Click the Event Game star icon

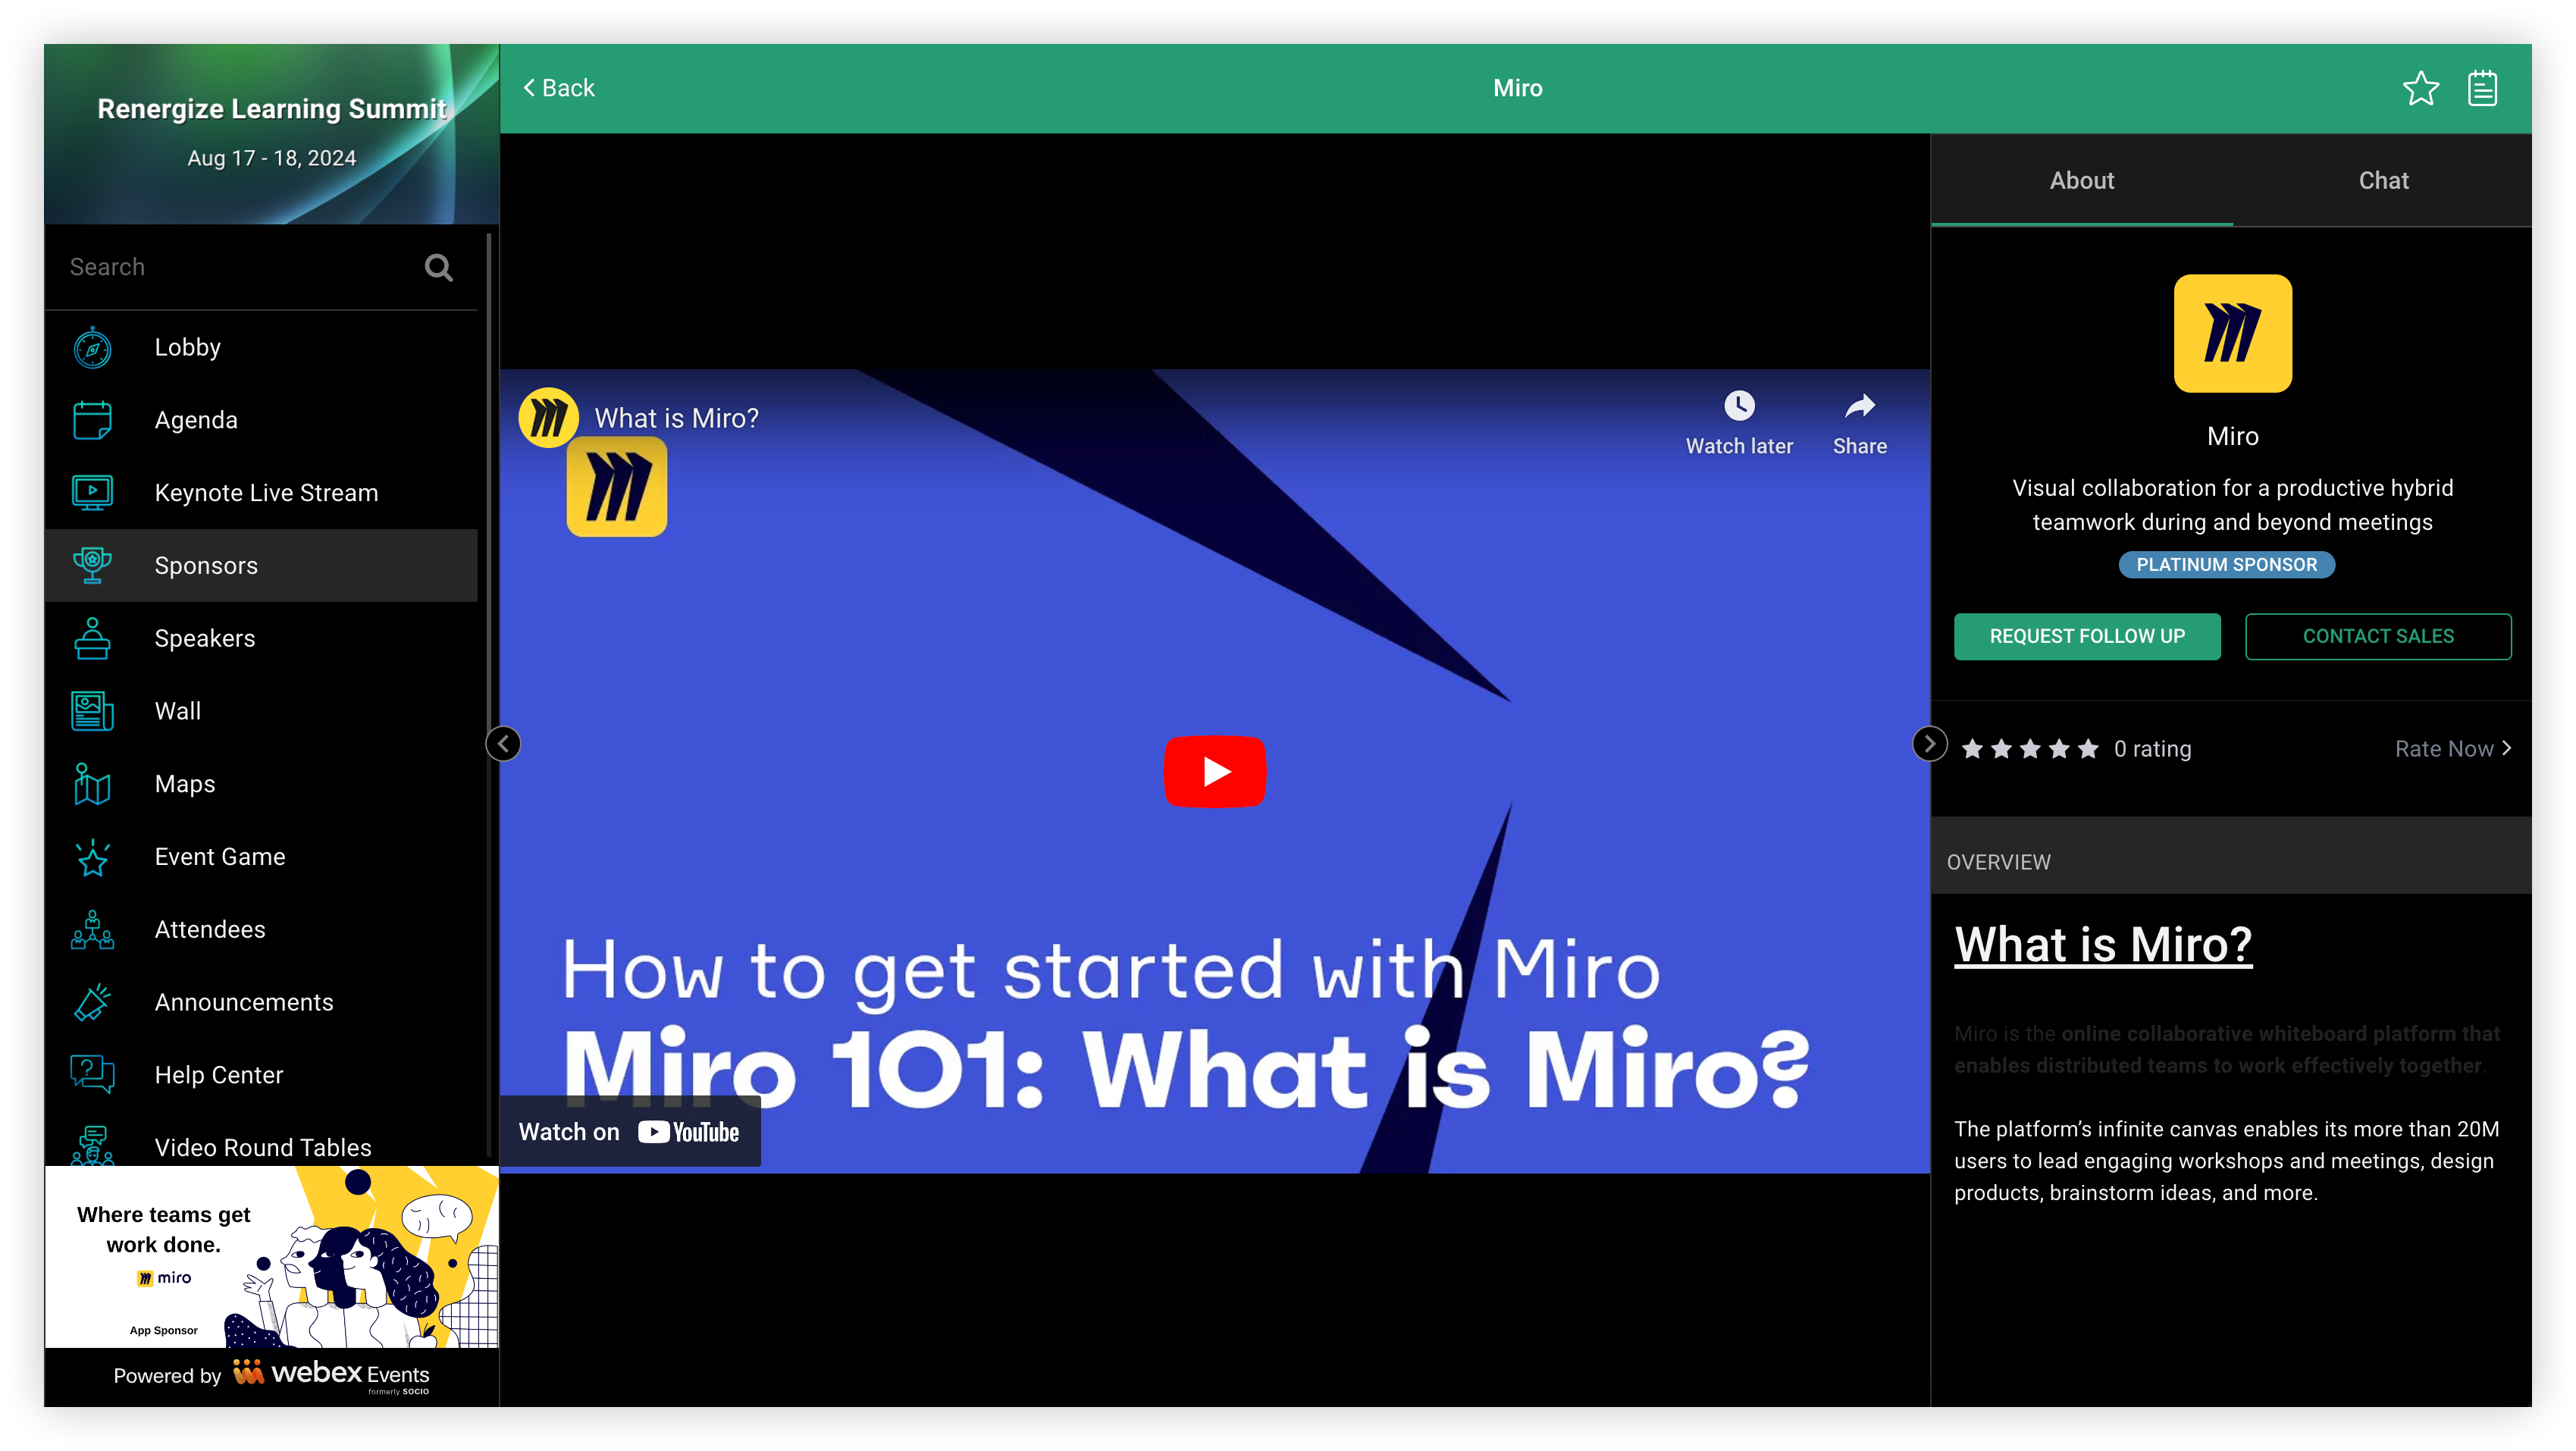[x=92, y=857]
